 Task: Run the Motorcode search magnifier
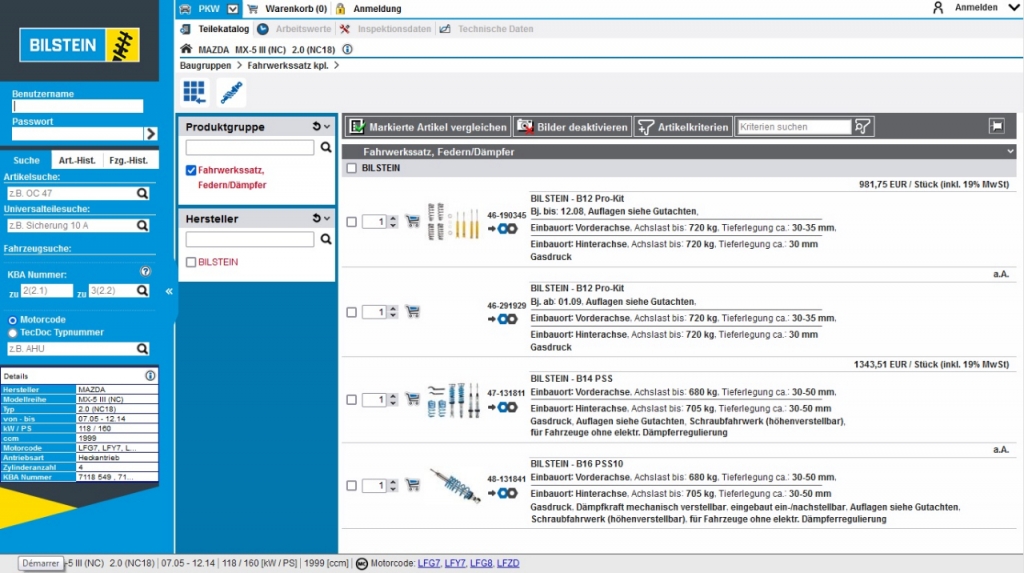pos(142,349)
